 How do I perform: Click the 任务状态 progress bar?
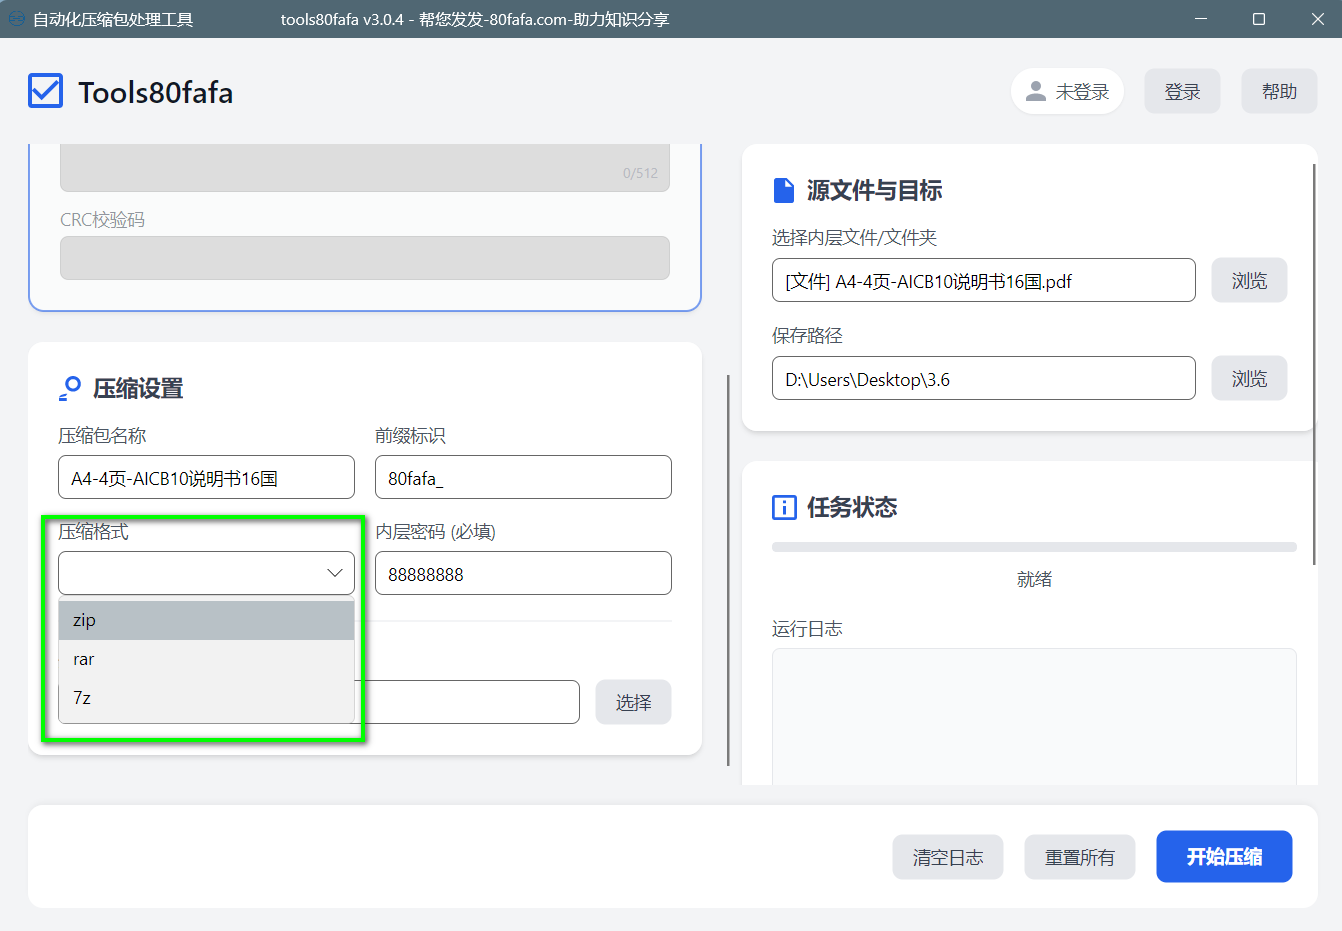coord(1033,547)
